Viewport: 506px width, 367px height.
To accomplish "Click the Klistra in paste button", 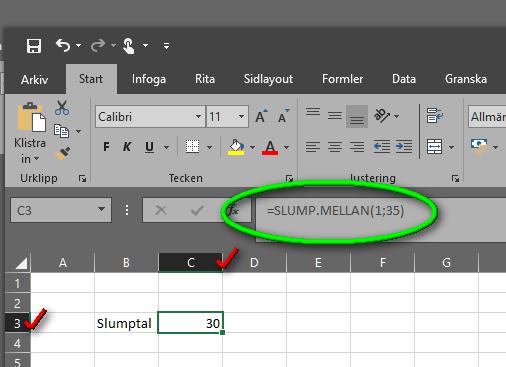I will click(30, 133).
